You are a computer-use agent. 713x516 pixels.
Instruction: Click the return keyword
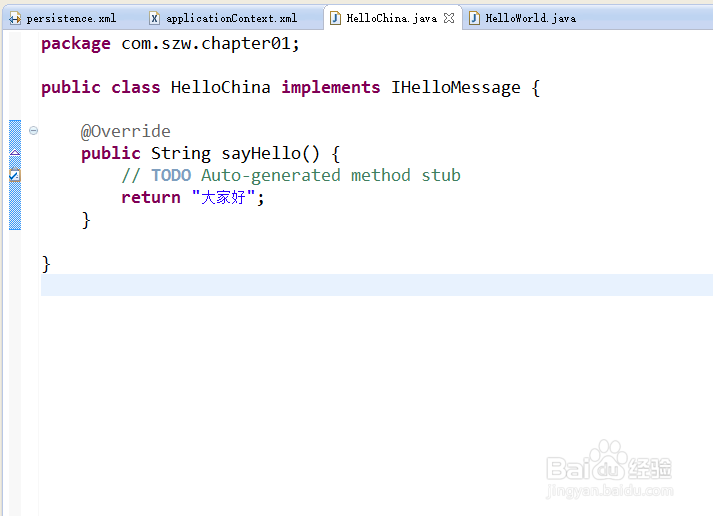point(151,197)
